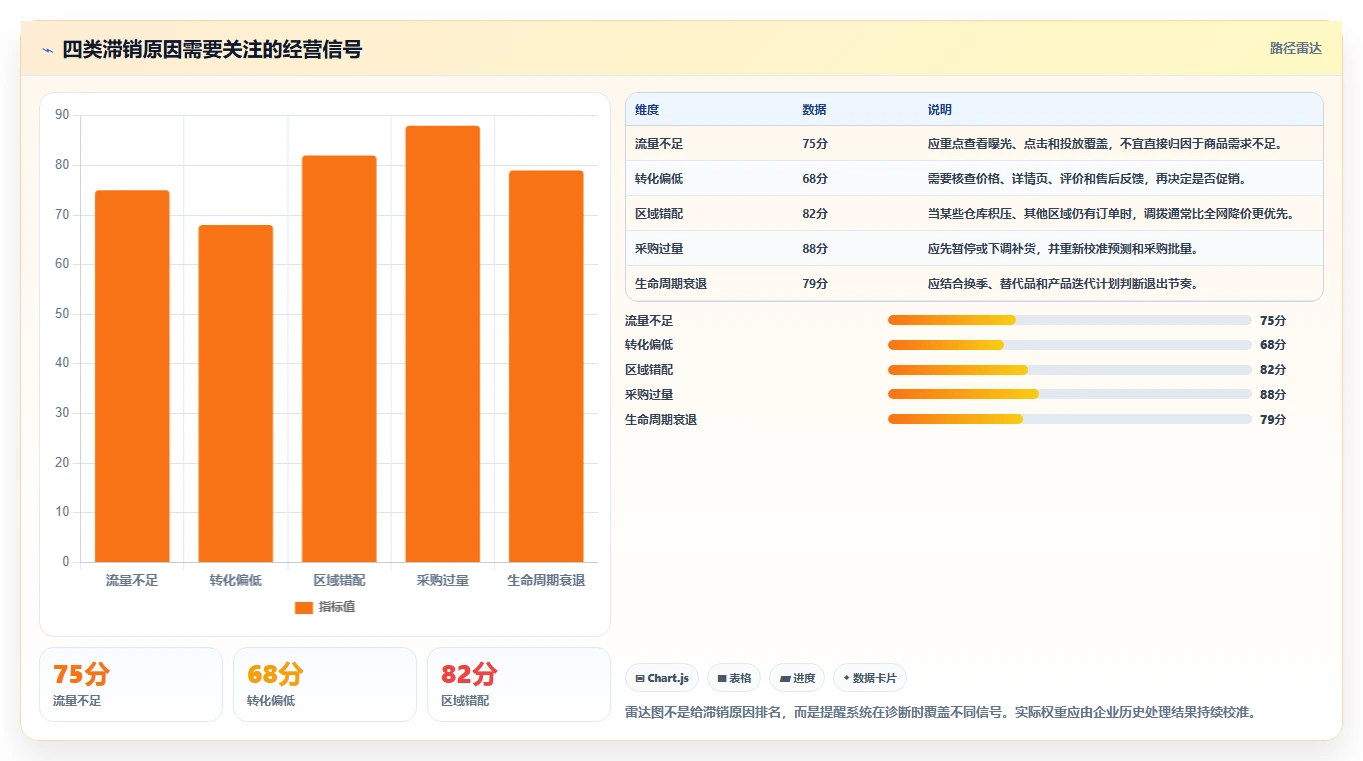Click 采购过量 progress bar
Screen dimensions: 1363x761
(x=1069, y=394)
